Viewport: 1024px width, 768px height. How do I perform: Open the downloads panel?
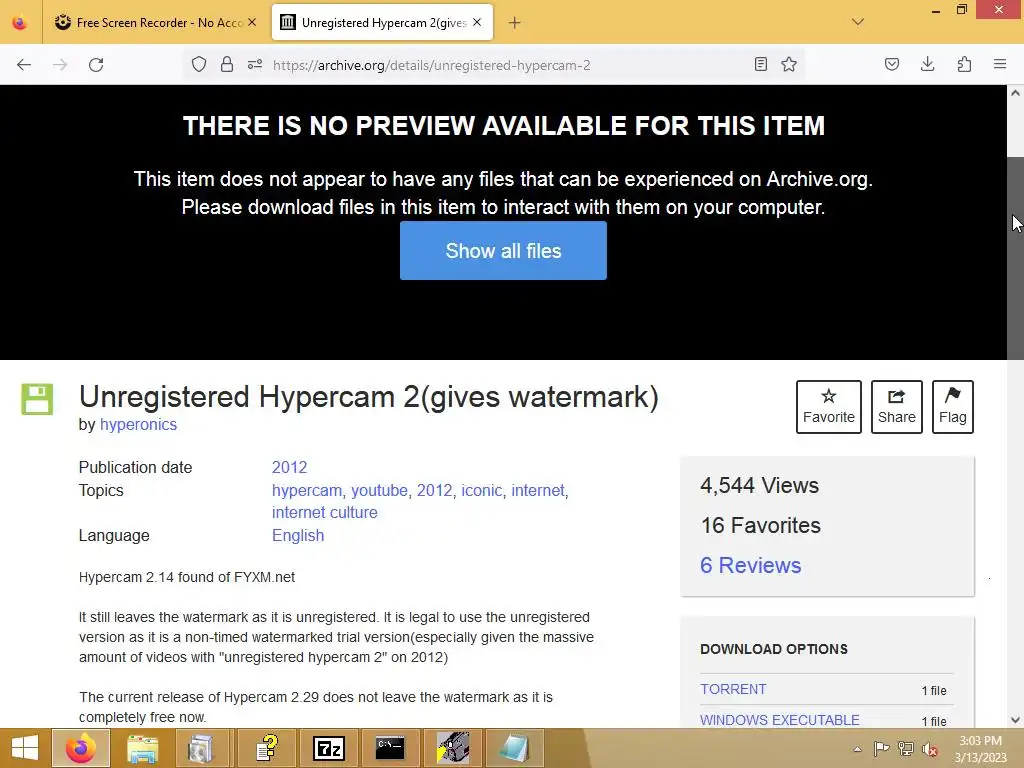(x=927, y=64)
